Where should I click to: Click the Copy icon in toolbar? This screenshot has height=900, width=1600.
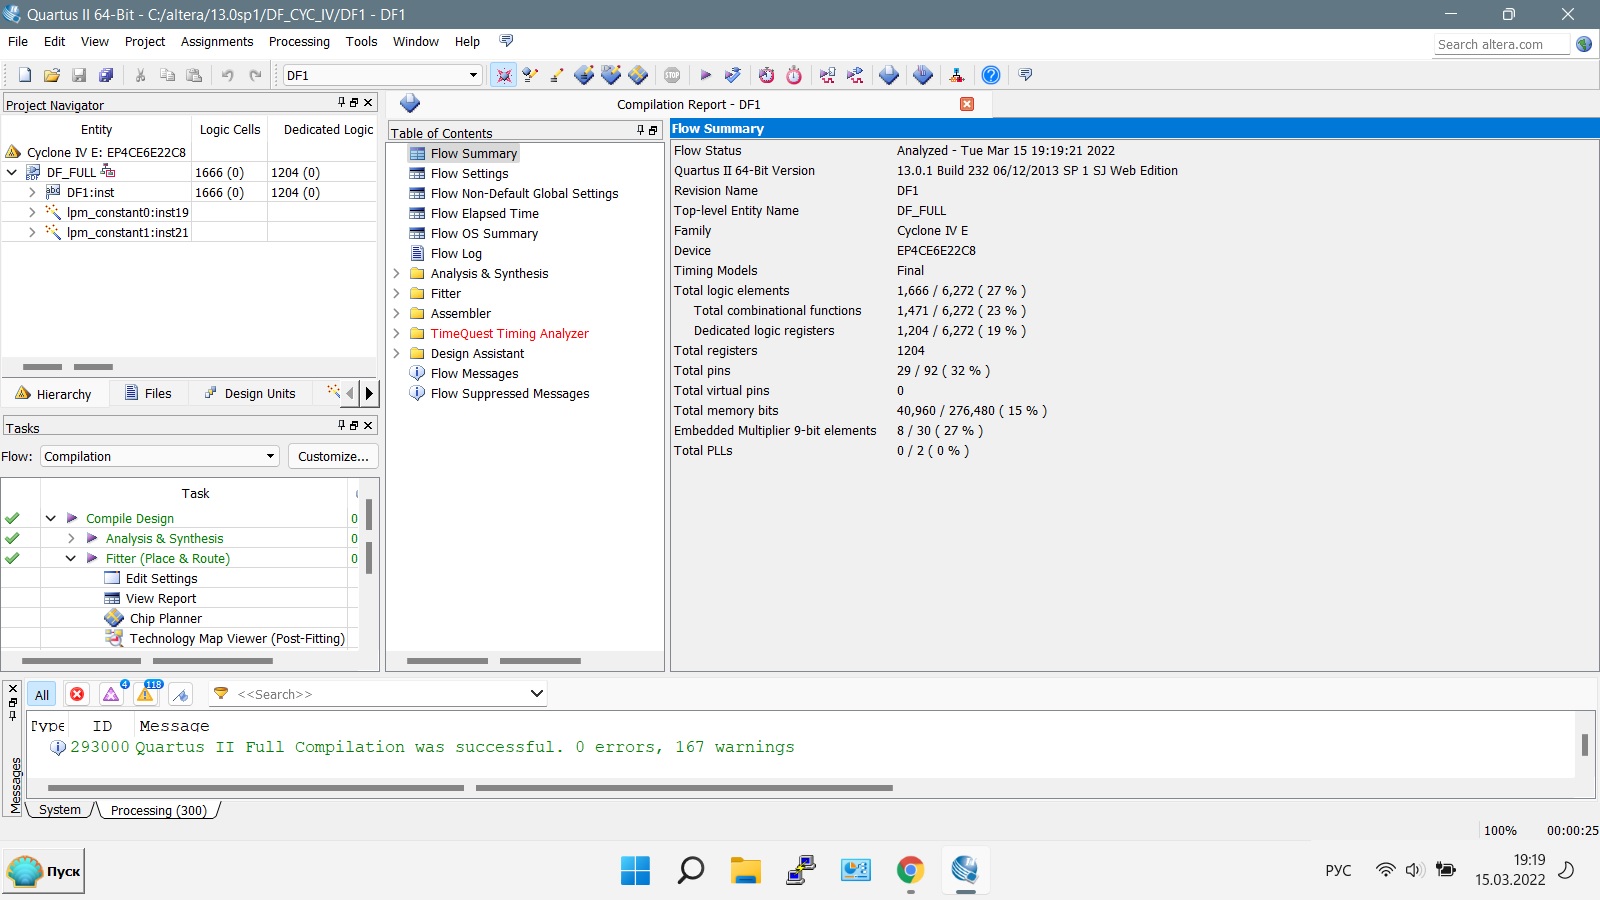pyautogui.click(x=168, y=75)
